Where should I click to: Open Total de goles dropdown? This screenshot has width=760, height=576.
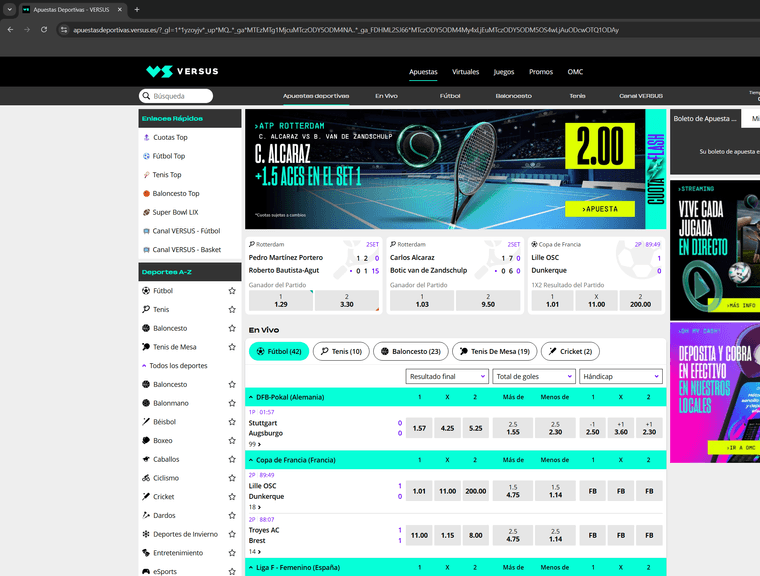(x=534, y=377)
